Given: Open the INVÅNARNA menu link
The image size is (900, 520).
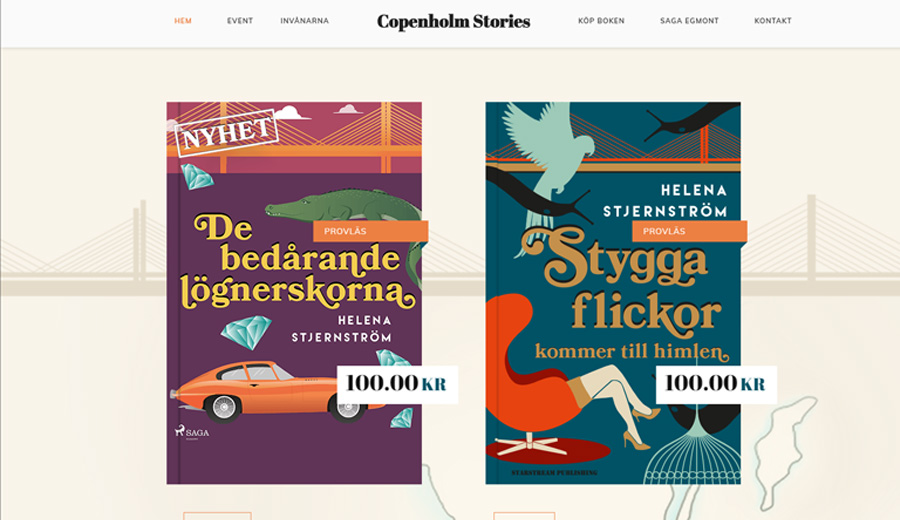Looking at the screenshot, I should point(305,21).
